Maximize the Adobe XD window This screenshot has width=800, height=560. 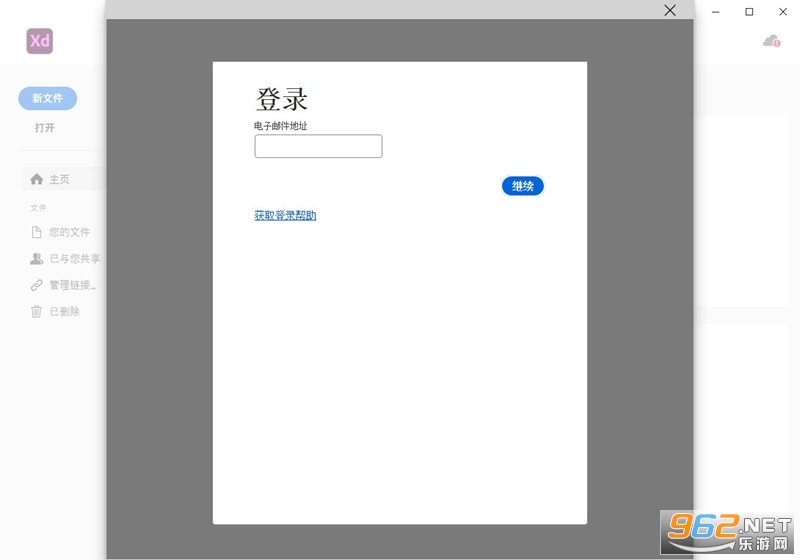point(749,12)
